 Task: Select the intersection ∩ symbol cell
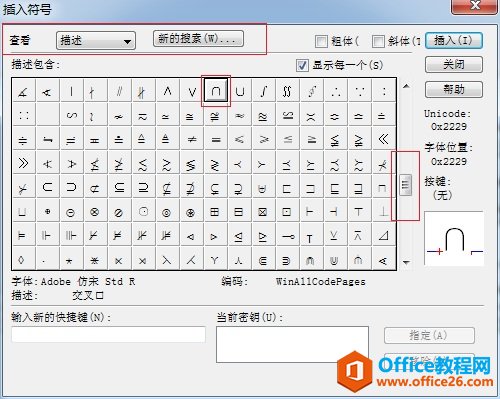(216, 90)
